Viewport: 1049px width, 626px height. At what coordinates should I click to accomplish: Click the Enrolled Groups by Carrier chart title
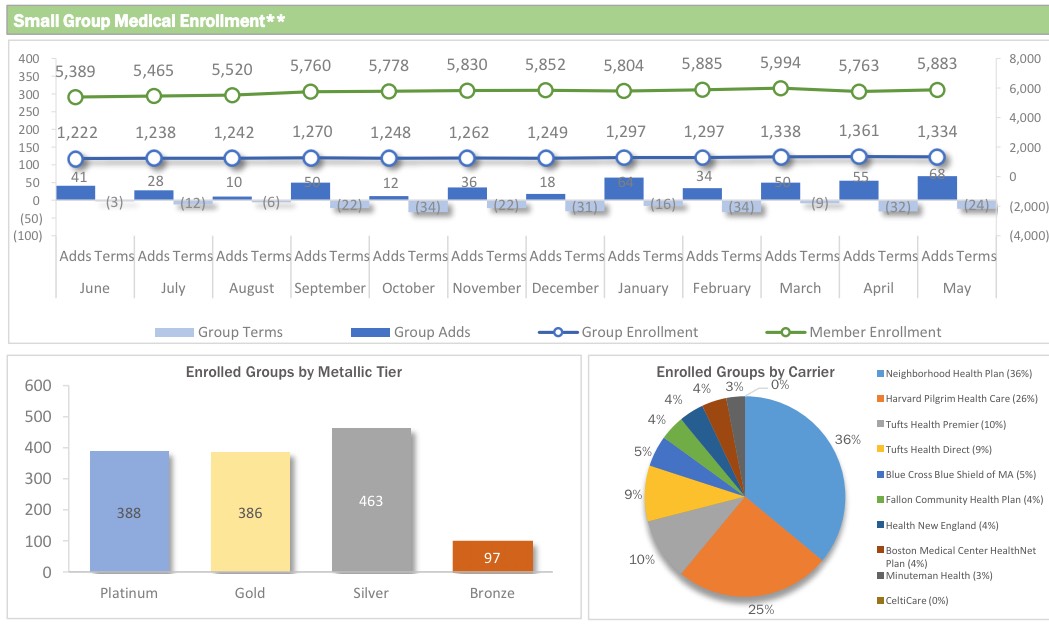(x=745, y=373)
